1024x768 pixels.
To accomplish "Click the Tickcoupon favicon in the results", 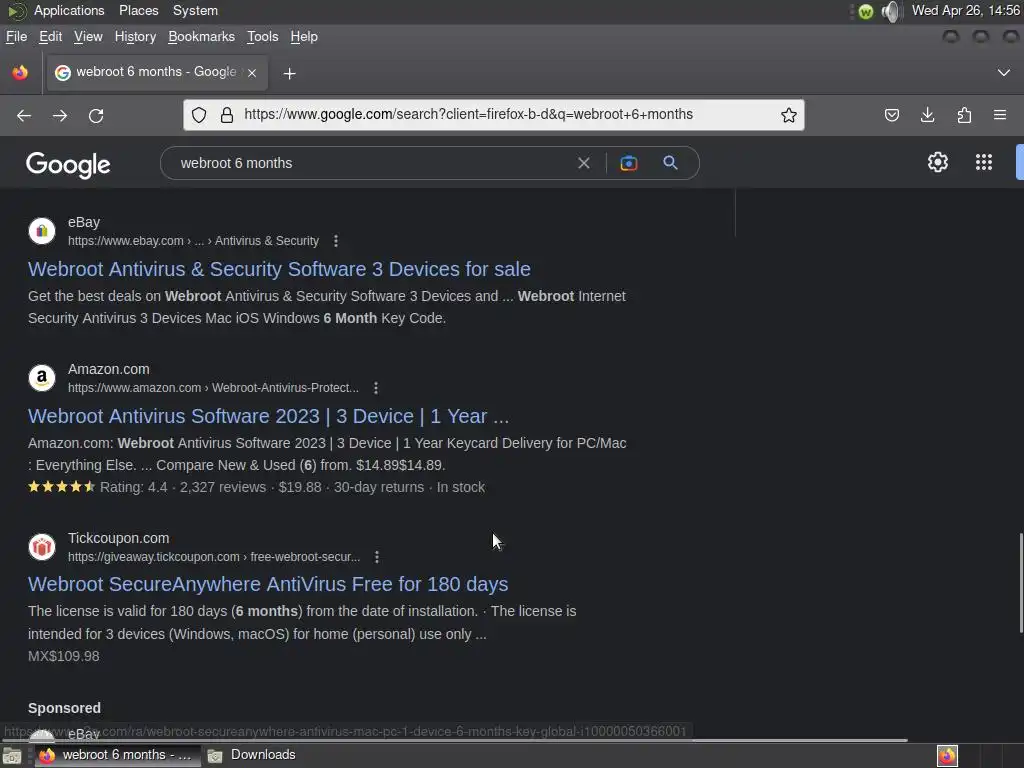I will [x=42, y=547].
